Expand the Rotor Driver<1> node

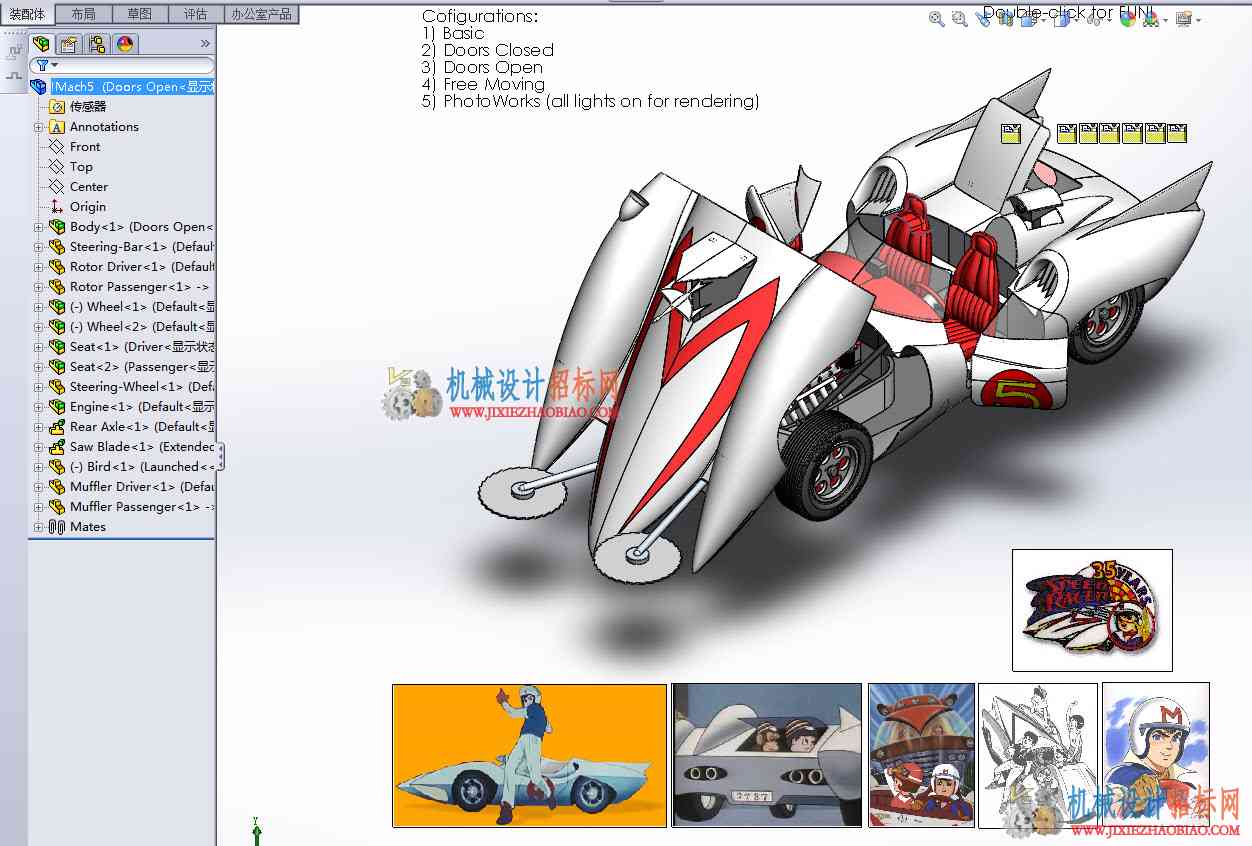pyautogui.click(x=39, y=267)
